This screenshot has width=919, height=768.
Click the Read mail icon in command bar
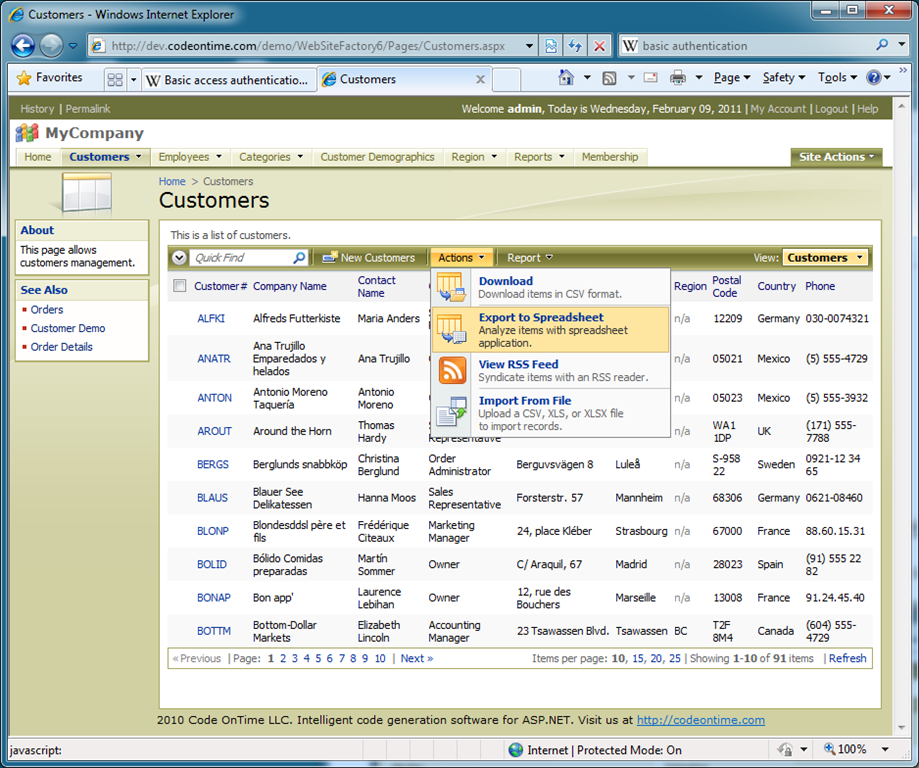651,77
